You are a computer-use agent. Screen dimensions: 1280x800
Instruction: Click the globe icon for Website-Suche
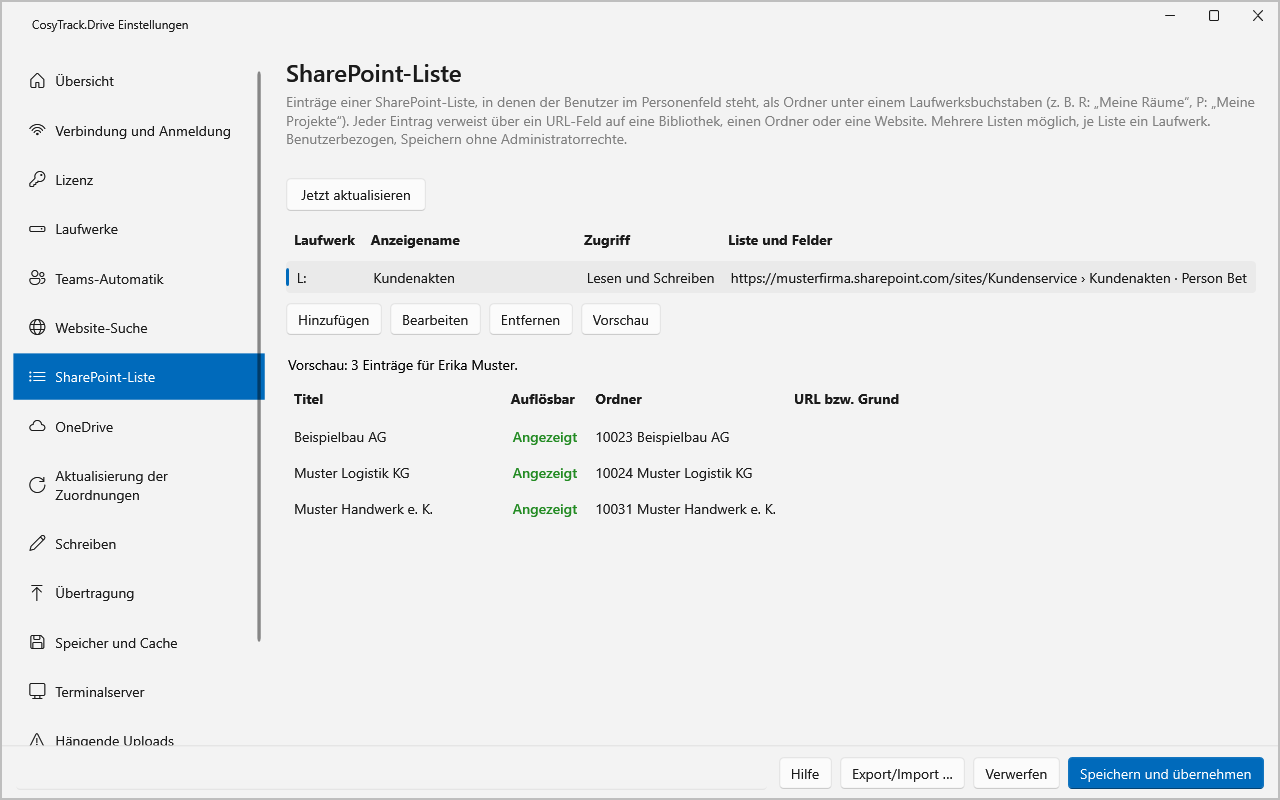click(37, 328)
